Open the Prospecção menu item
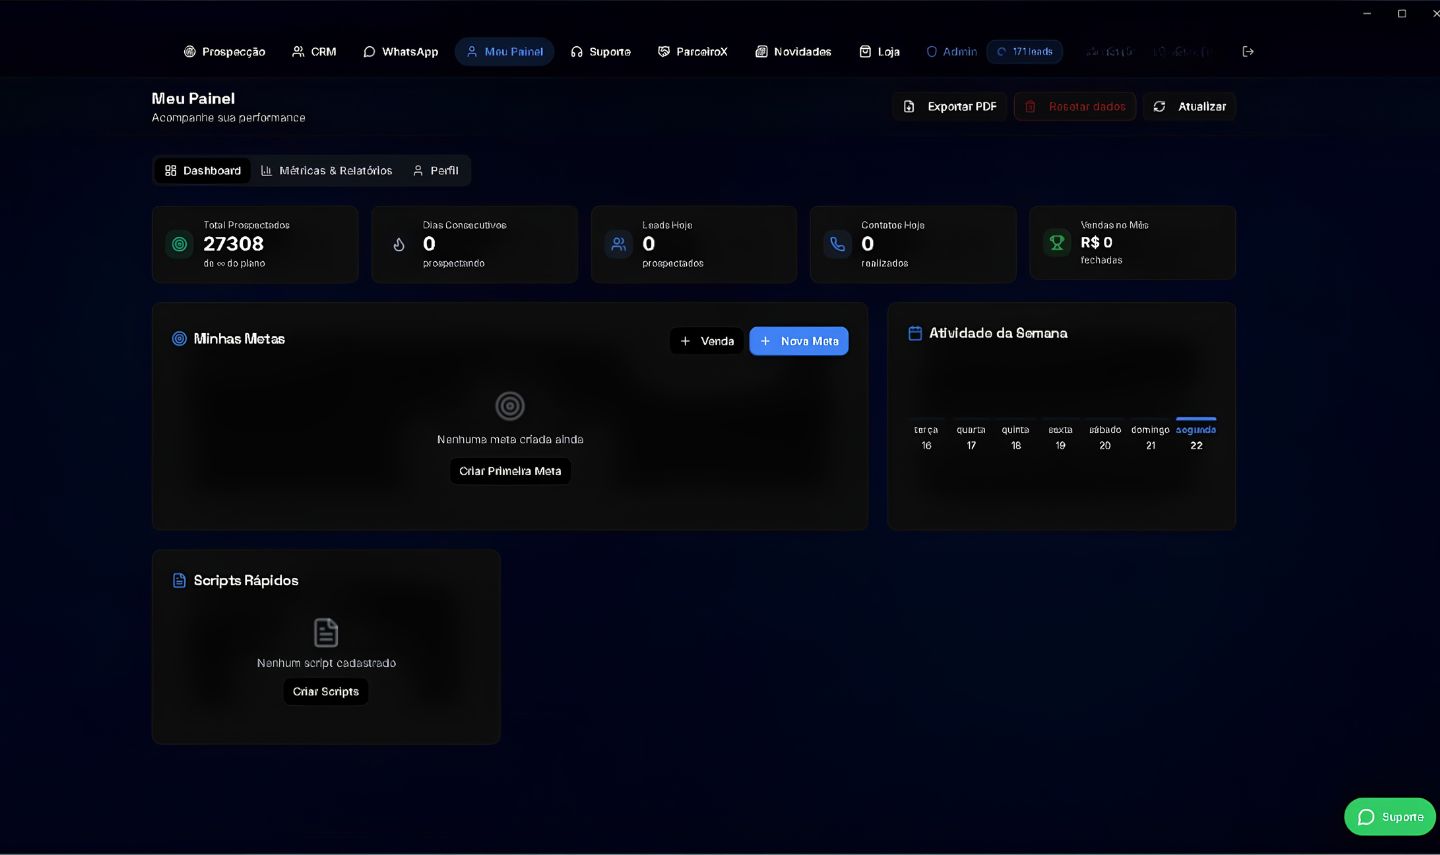The height and width of the screenshot is (855, 1440). (x=224, y=52)
